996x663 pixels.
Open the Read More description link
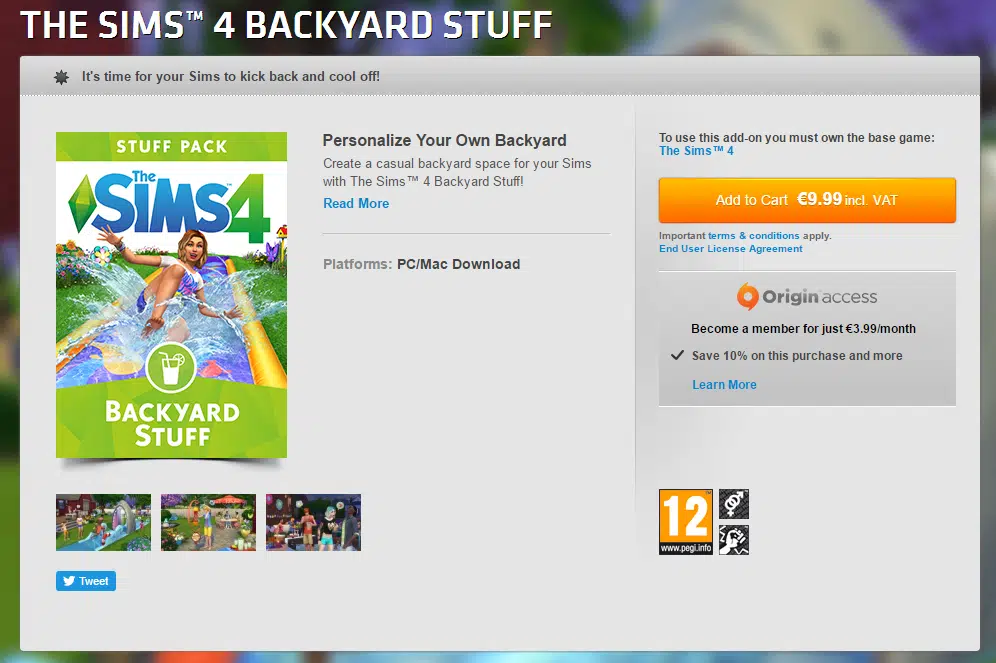coord(356,203)
